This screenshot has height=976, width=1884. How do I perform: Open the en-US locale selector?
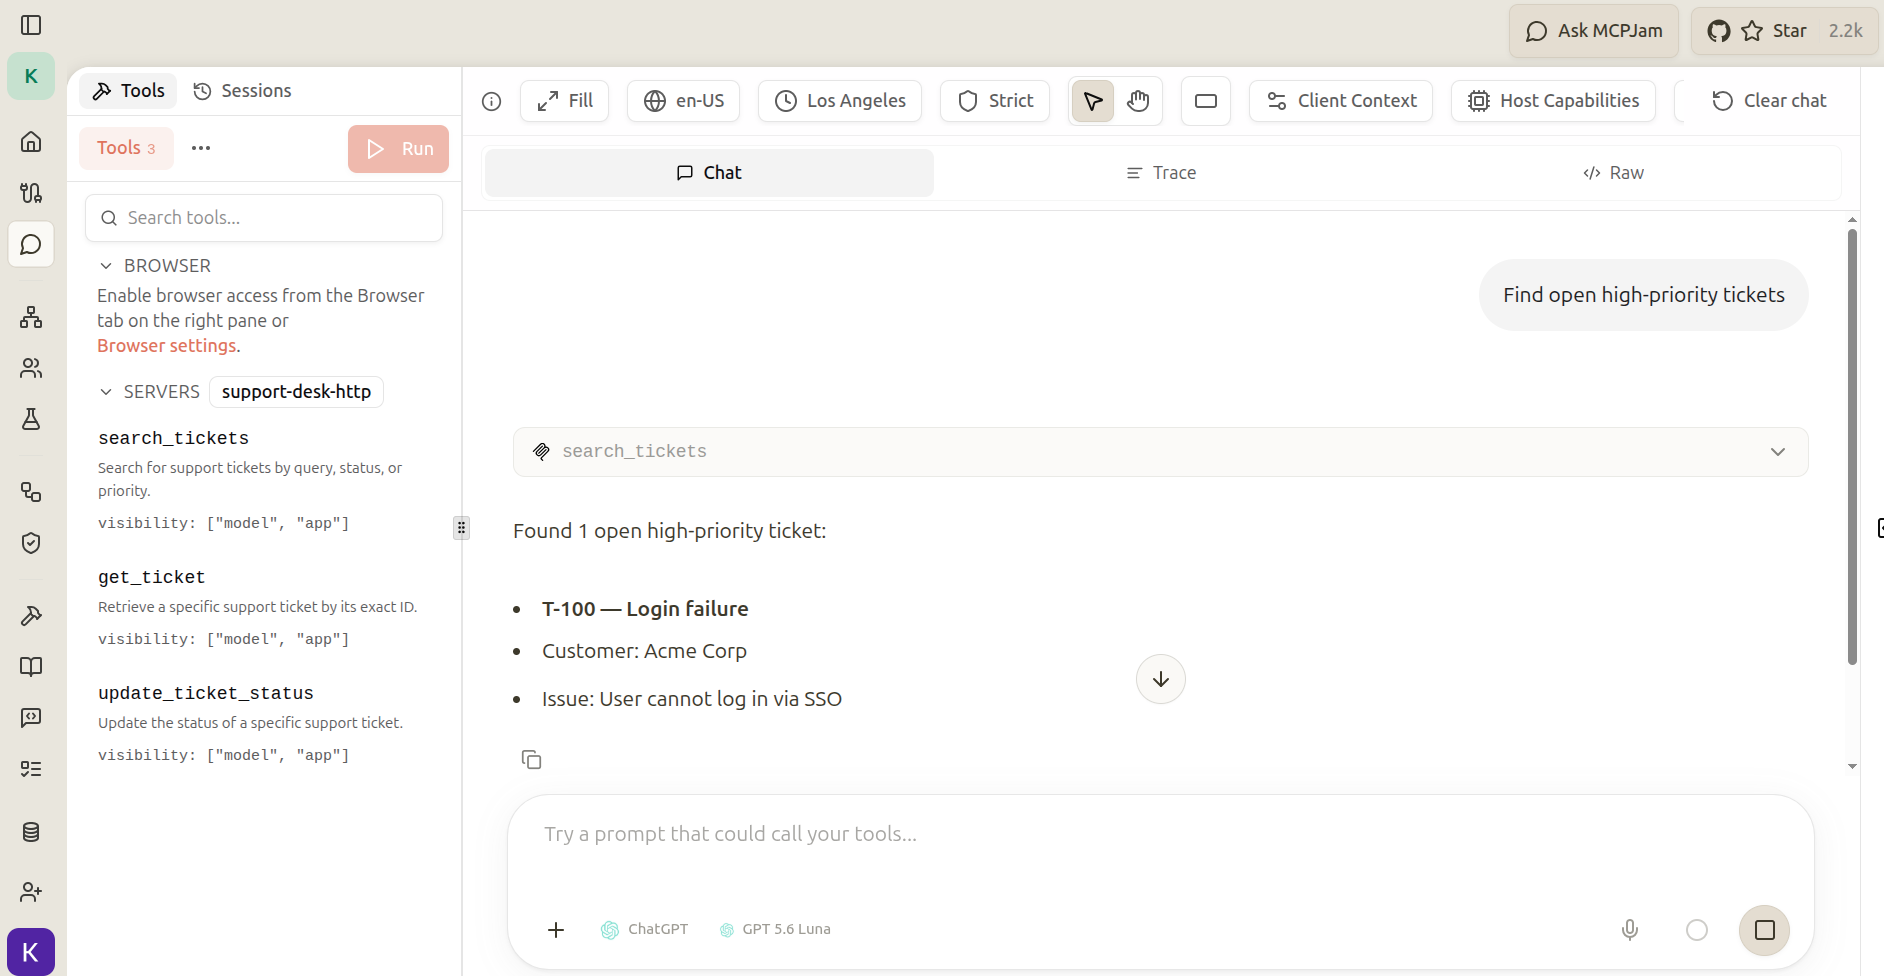point(684,101)
